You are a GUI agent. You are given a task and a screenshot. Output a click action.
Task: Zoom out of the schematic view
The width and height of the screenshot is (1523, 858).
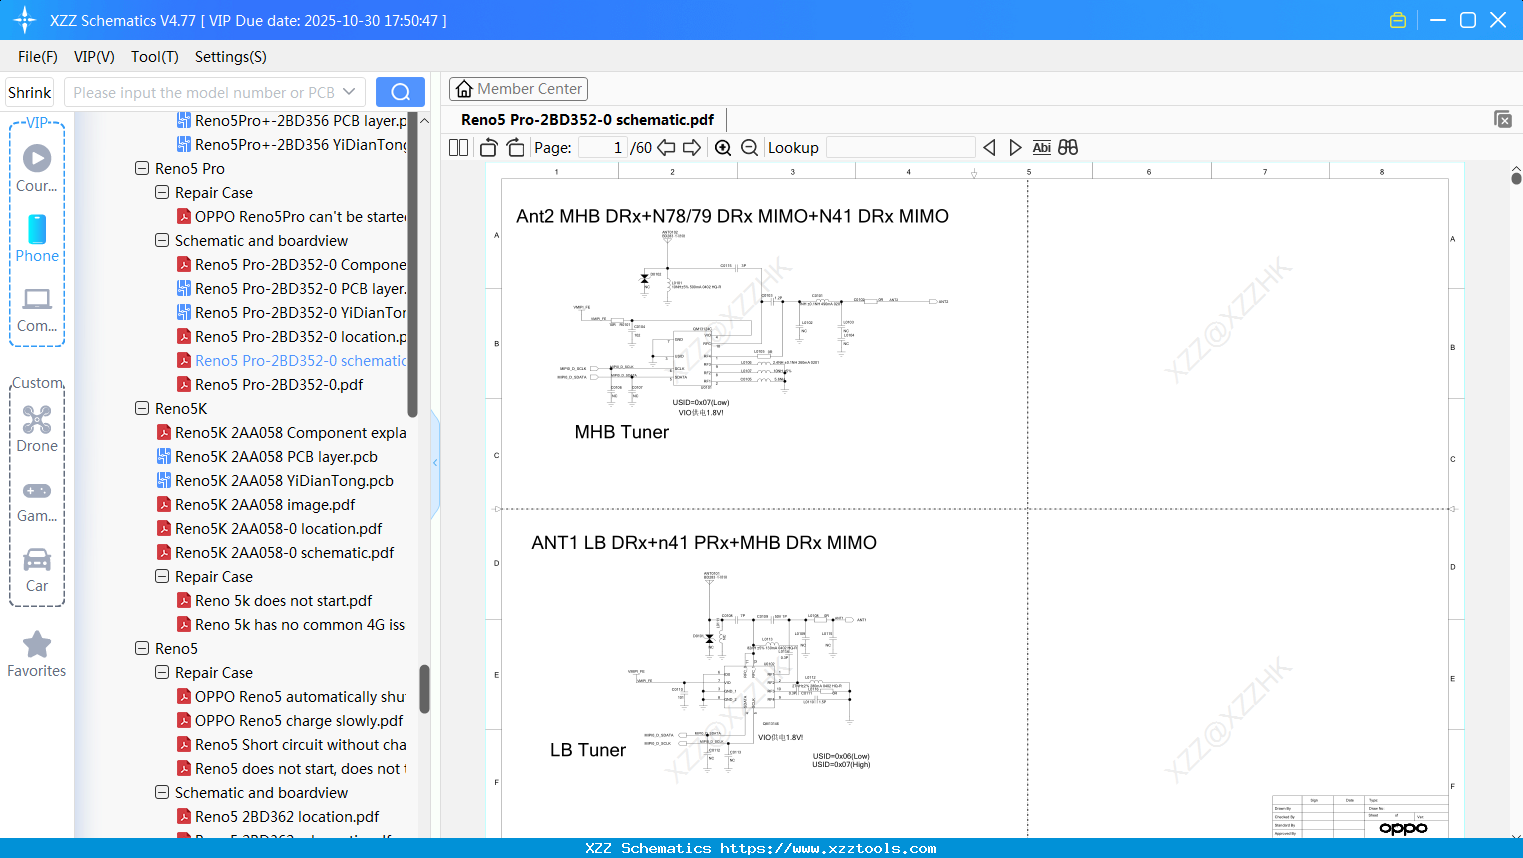[748, 147]
